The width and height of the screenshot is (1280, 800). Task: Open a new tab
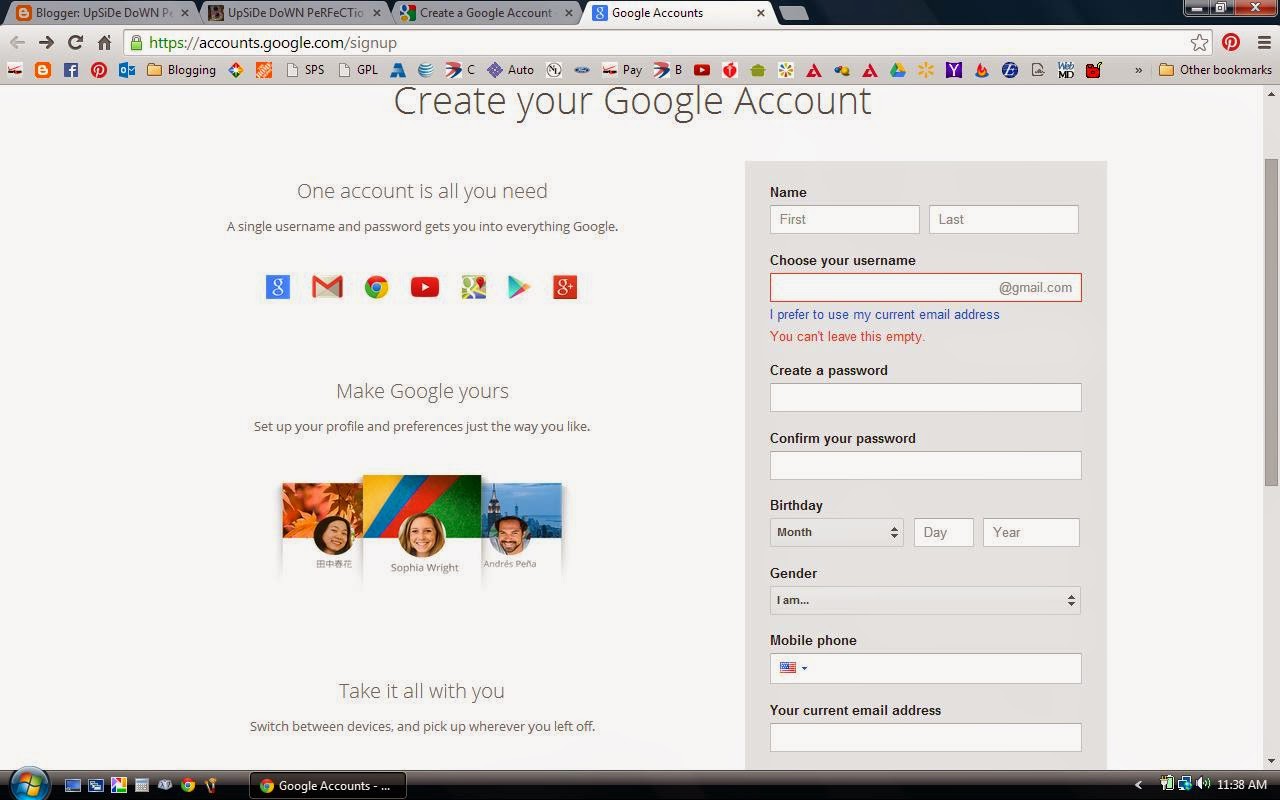tap(793, 13)
